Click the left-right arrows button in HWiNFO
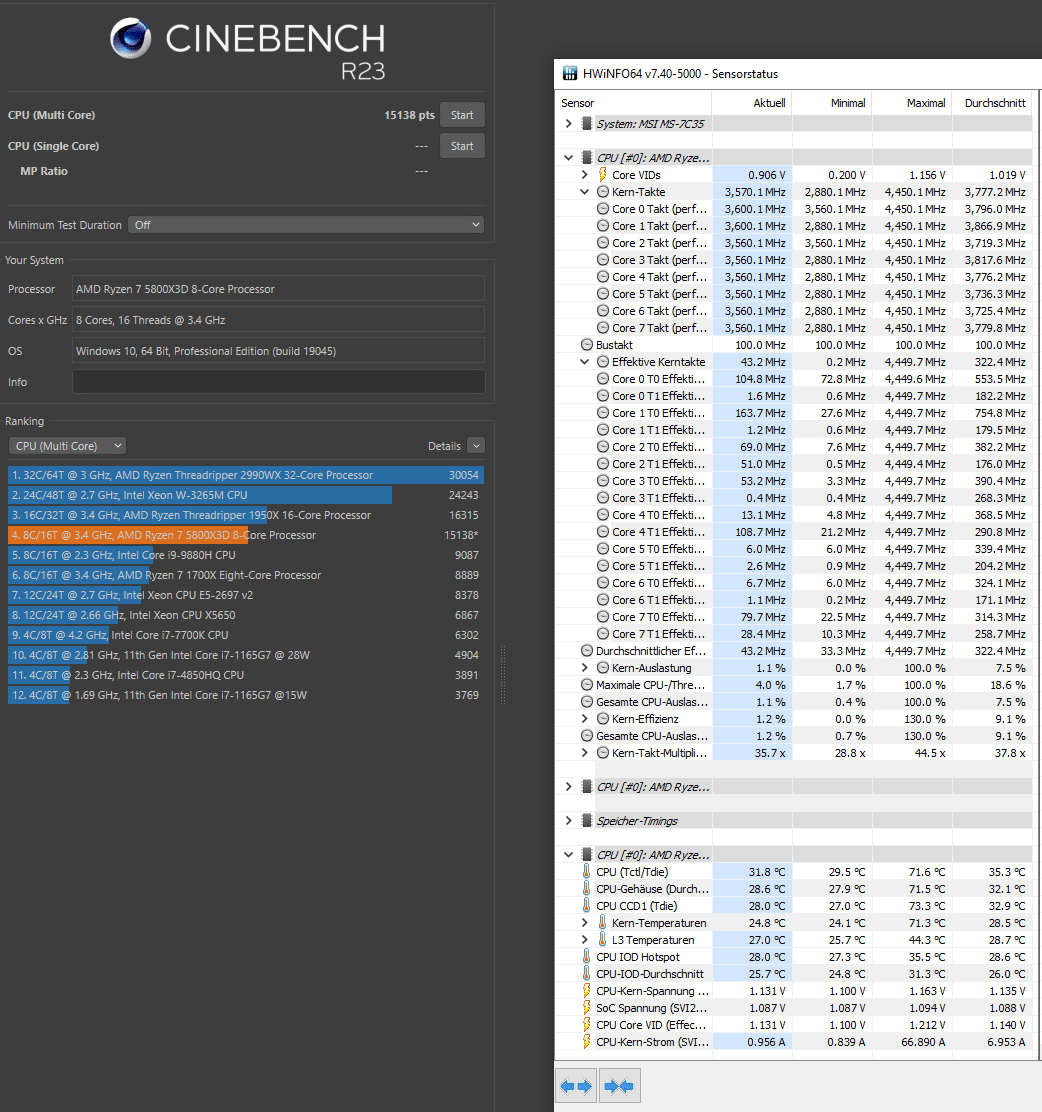 [576, 1086]
